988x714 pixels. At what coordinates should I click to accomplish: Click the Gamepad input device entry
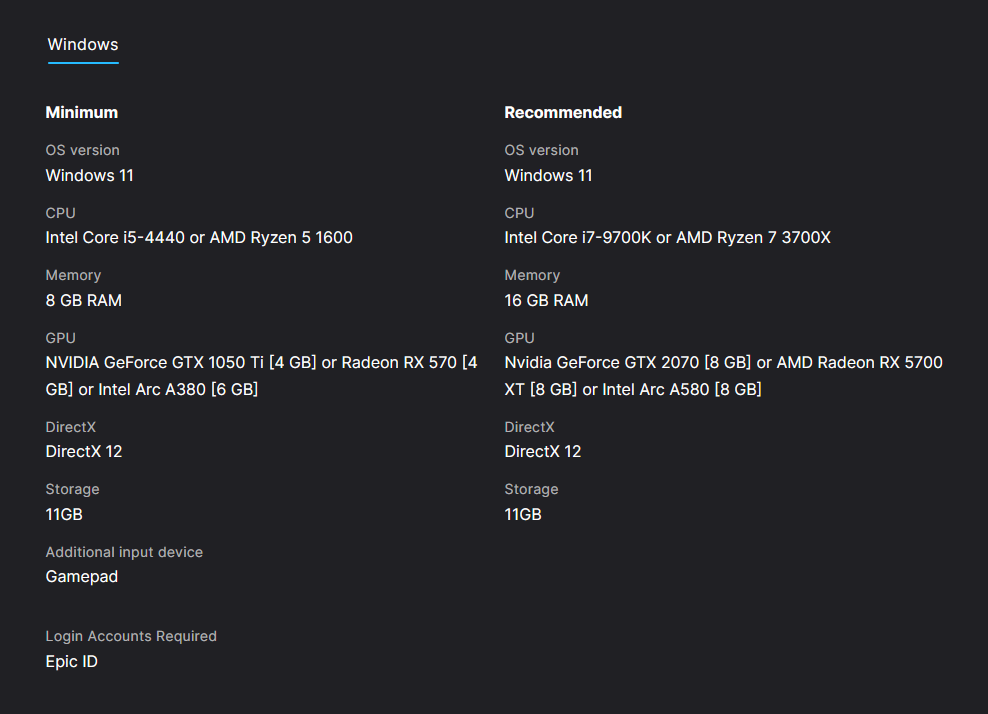click(x=82, y=577)
